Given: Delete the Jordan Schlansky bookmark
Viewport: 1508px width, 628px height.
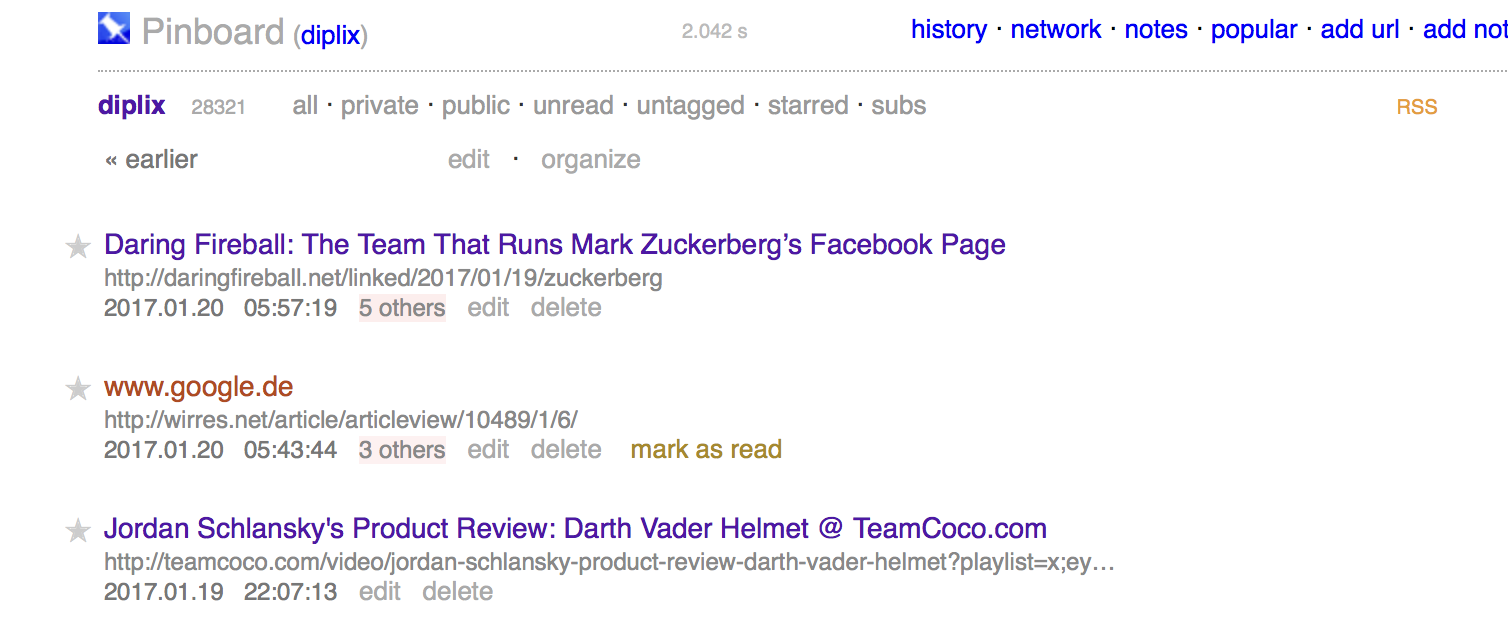Looking at the screenshot, I should click(x=457, y=592).
